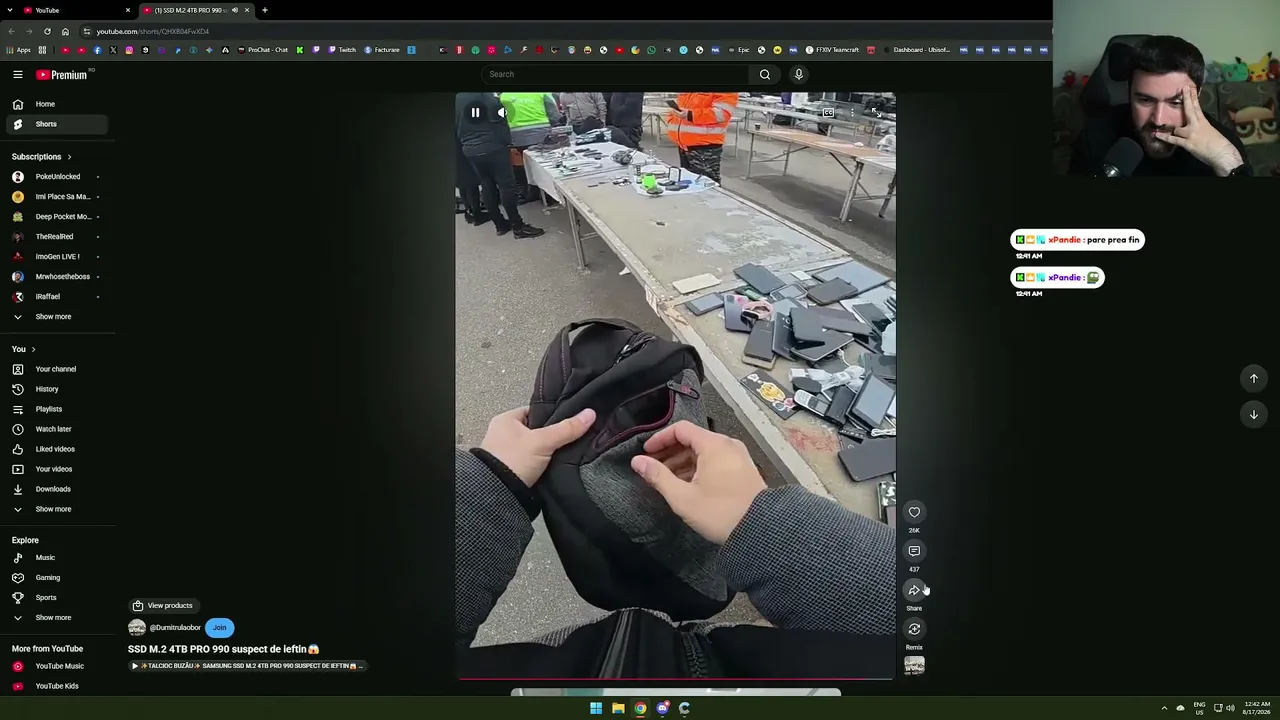
Task: Expand Show more under Downloads
Action: tap(57, 509)
